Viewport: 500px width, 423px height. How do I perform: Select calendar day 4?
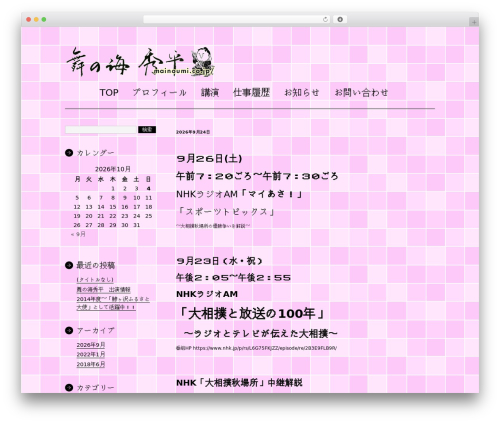[149, 189]
